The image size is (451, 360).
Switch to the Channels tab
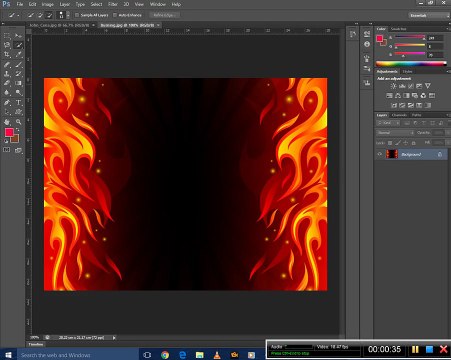[x=399, y=115]
